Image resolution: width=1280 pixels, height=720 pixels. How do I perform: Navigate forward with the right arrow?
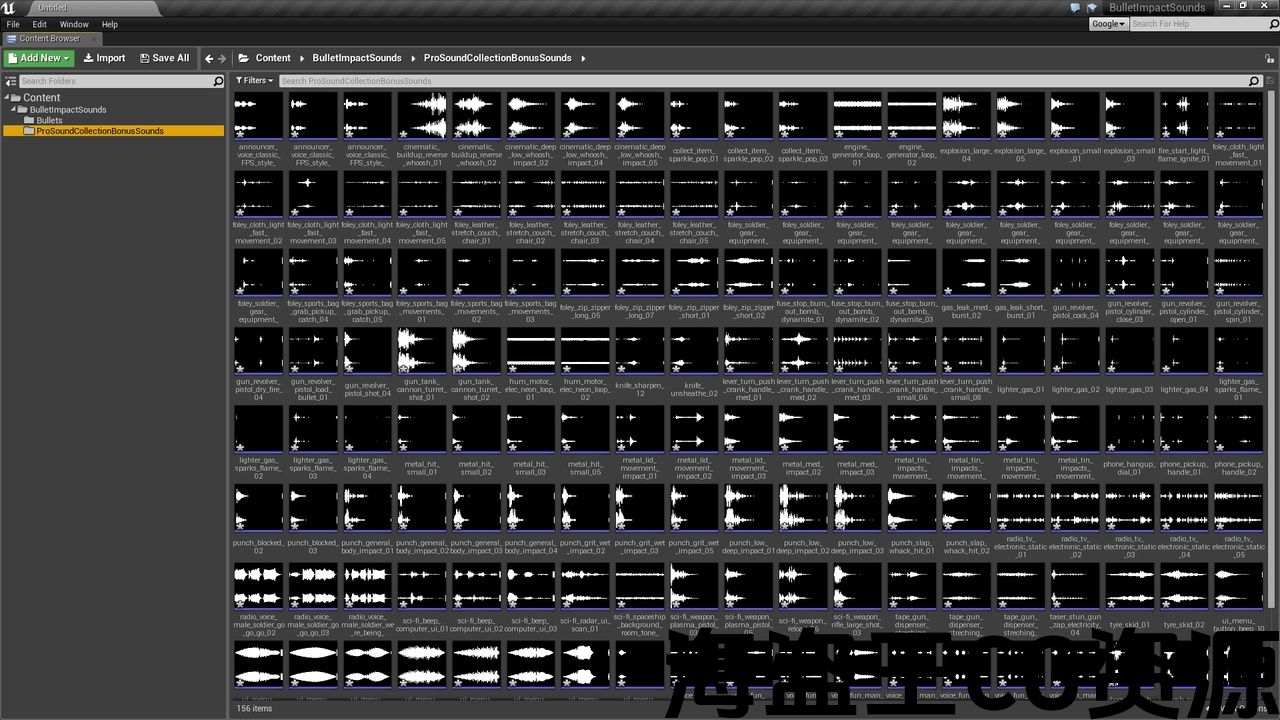pos(222,58)
